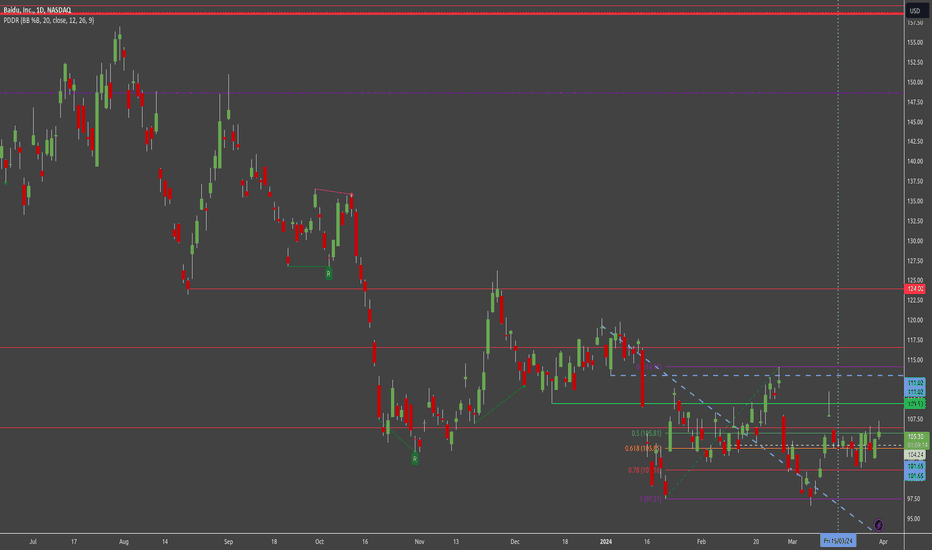Click the 01:09:14 bar countdown label
The height and width of the screenshot is (550, 932).
click(x=916, y=445)
